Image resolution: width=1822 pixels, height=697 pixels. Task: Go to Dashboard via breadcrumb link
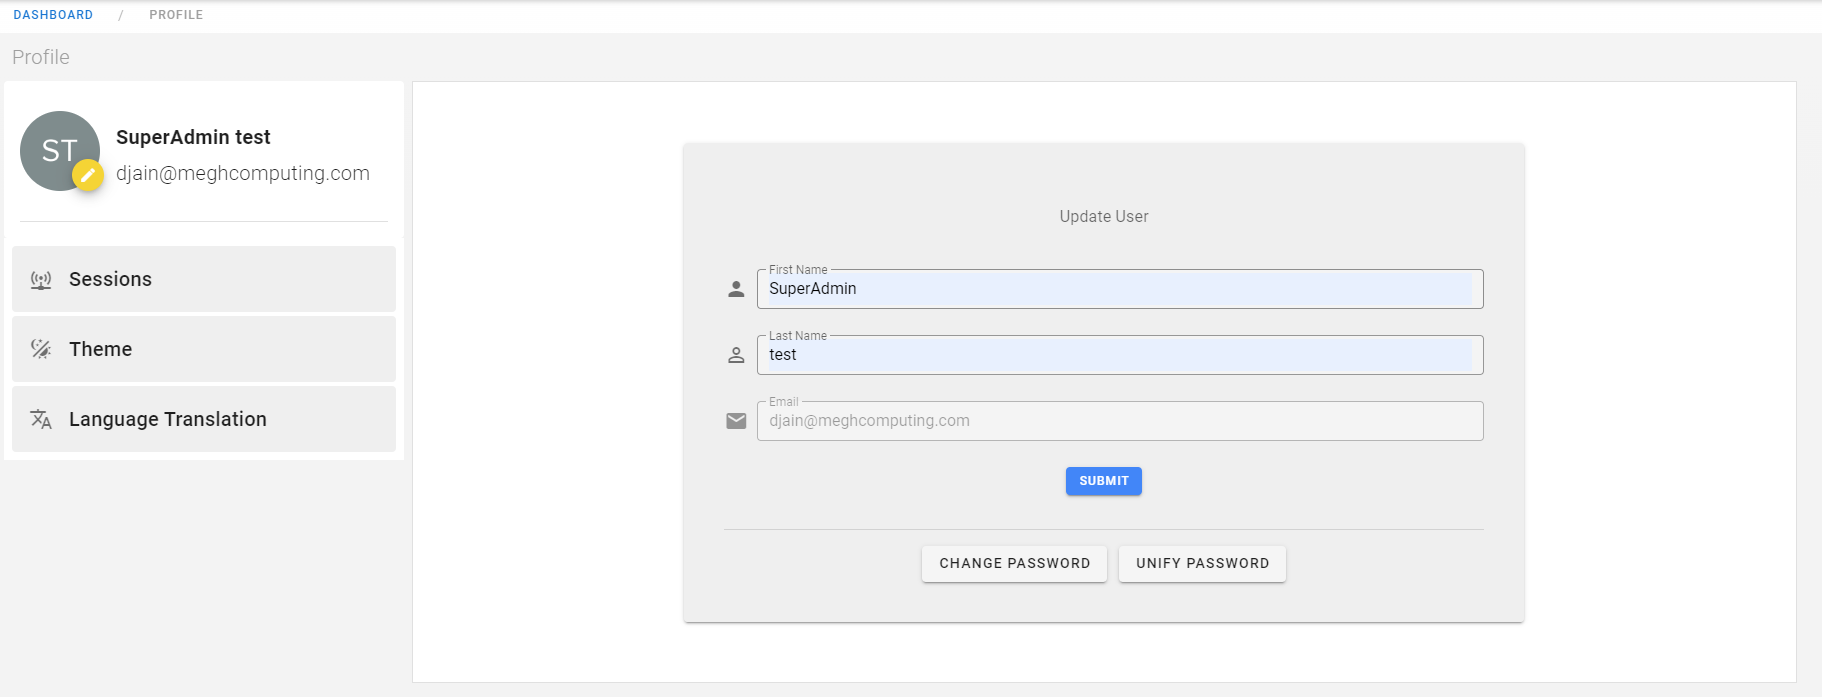click(x=53, y=15)
